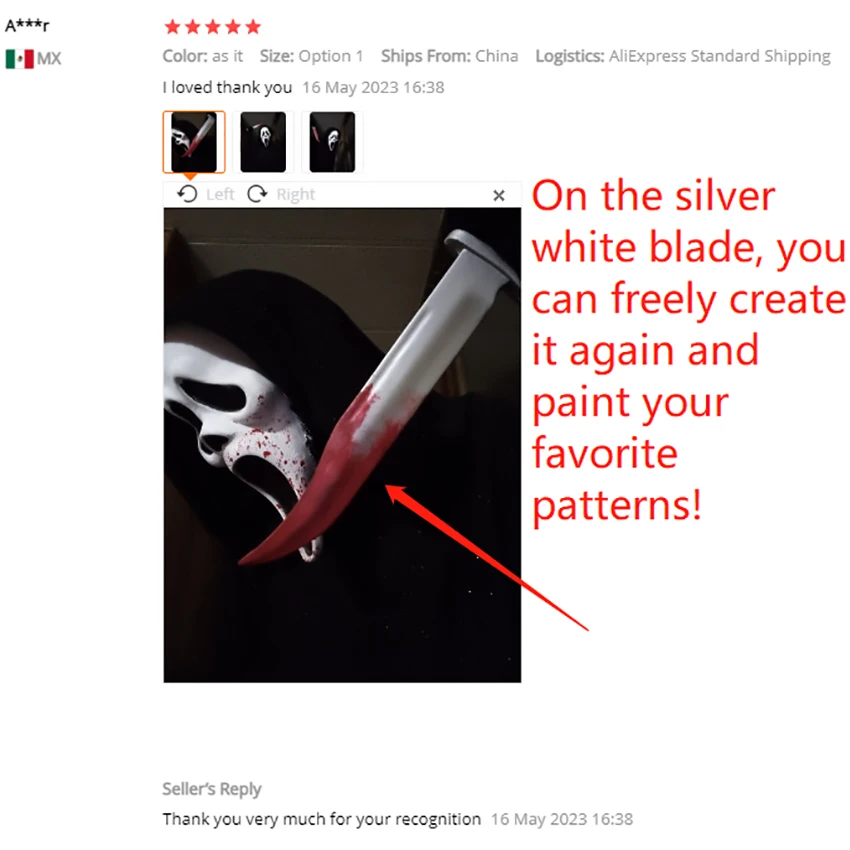850x850 pixels.
Task: Close the enlarged review photo viewer
Action: [x=499, y=195]
